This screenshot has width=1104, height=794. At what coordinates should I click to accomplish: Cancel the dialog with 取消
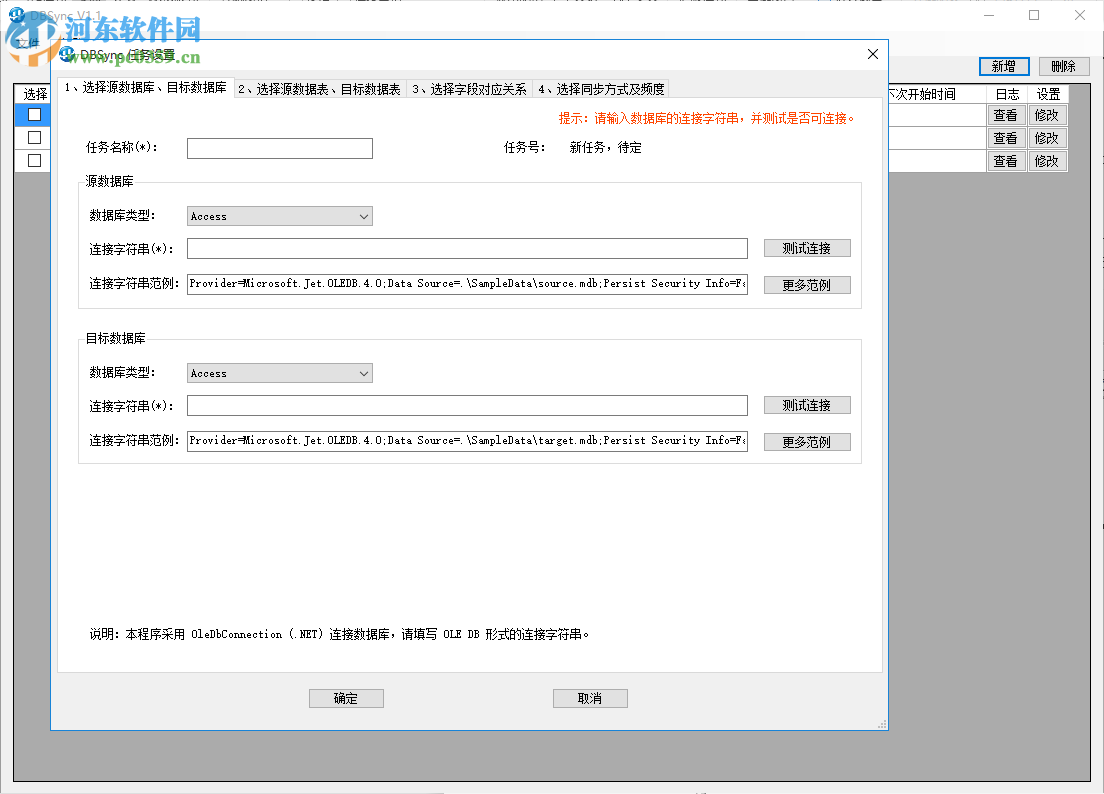coord(590,698)
